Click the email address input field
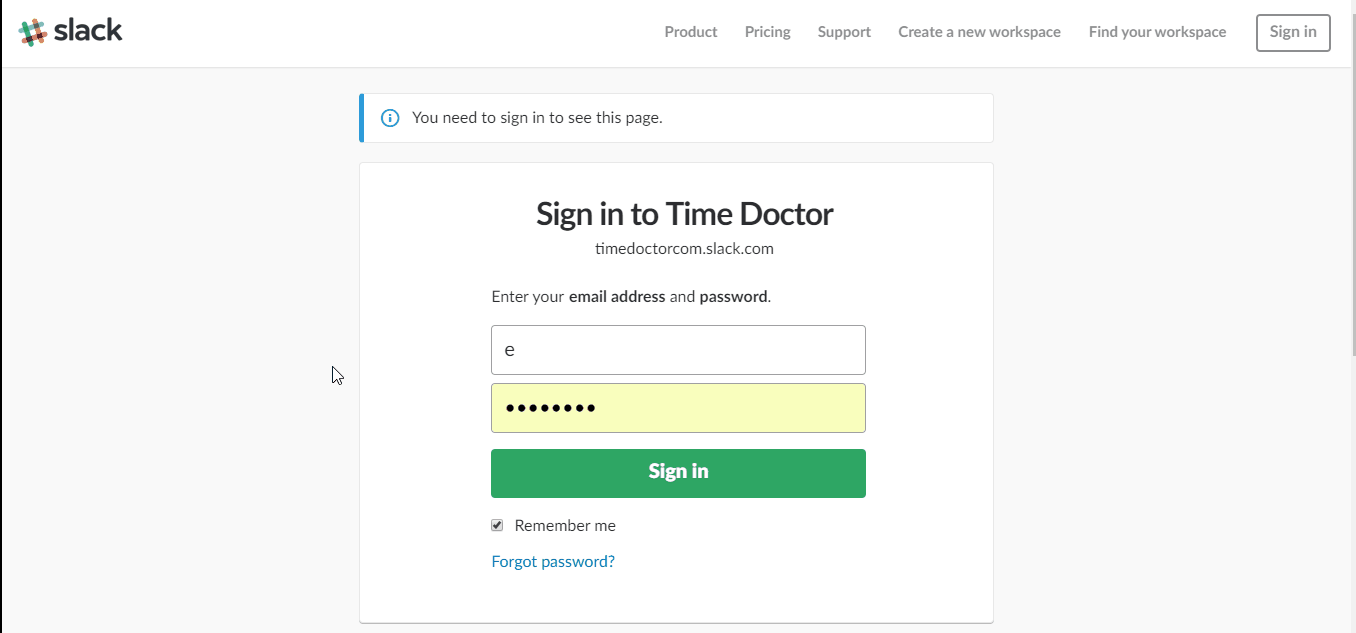Image resolution: width=1356 pixels, height=633 pixels. [x=678, y=349]
